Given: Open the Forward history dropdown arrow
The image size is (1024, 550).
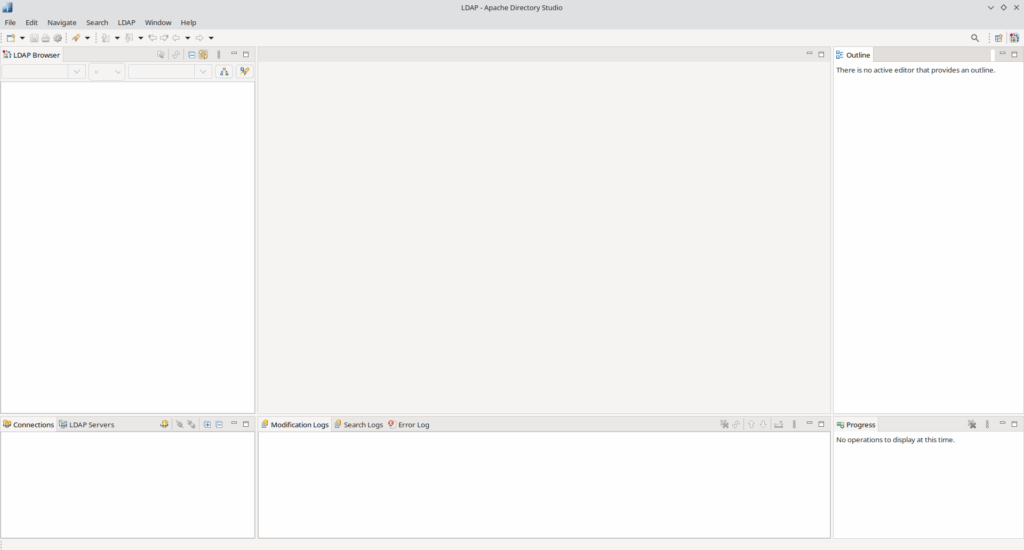Looking at the screenshot, I should pos(211,38).
